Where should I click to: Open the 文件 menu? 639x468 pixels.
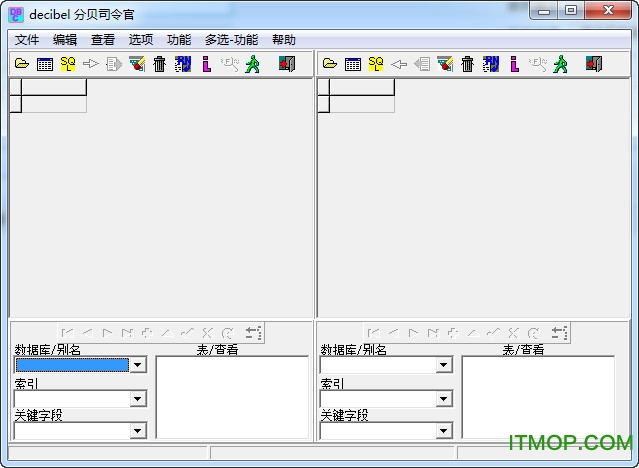tap(27, 40)
